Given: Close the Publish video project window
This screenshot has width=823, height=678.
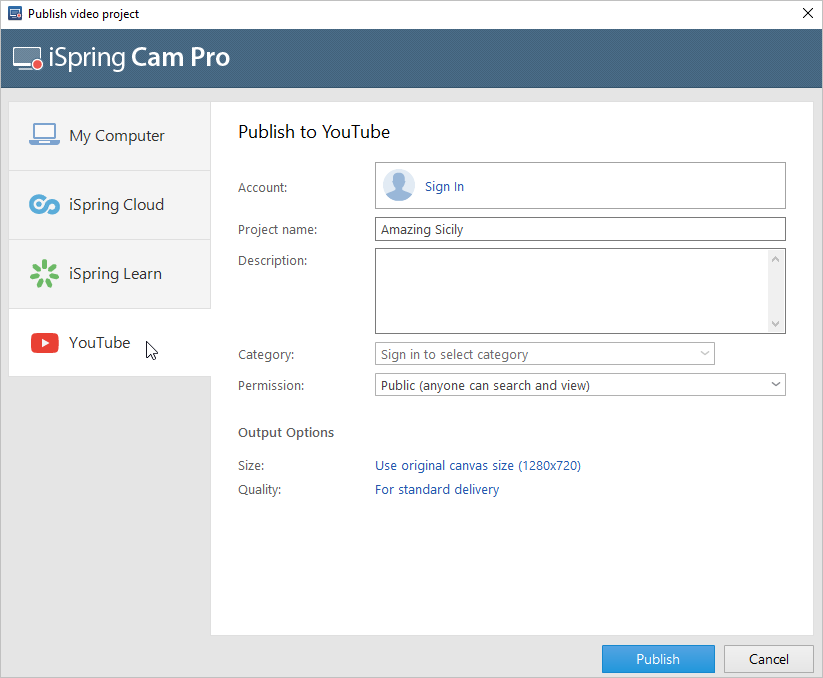Looking at the screenshot, I should (808, 13).
